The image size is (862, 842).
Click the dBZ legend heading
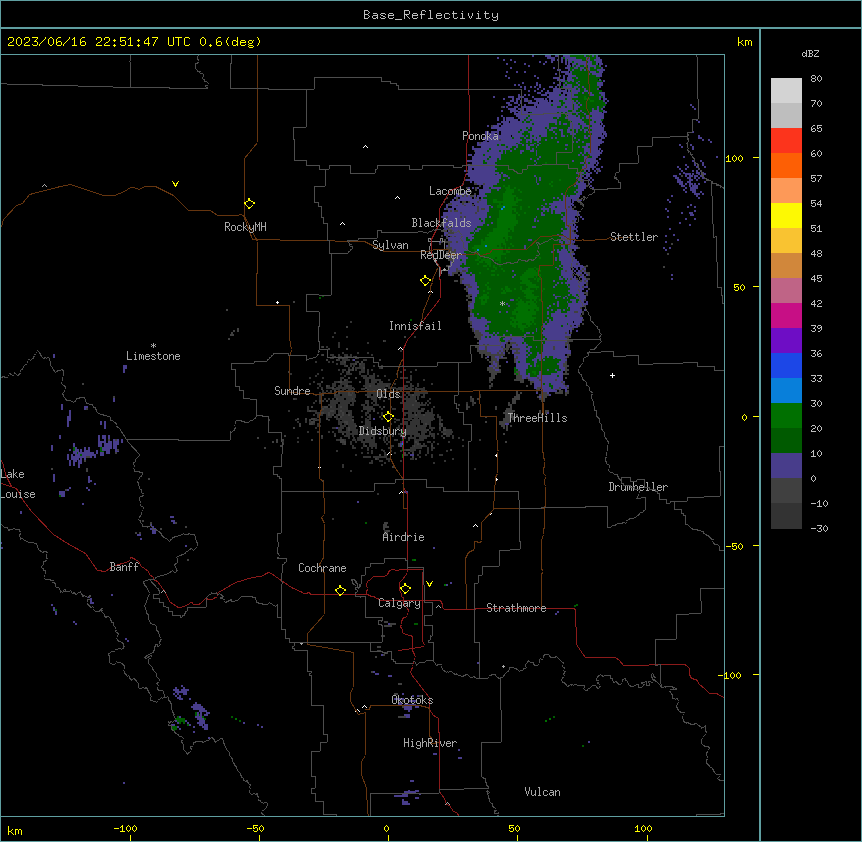pos(810,53)
